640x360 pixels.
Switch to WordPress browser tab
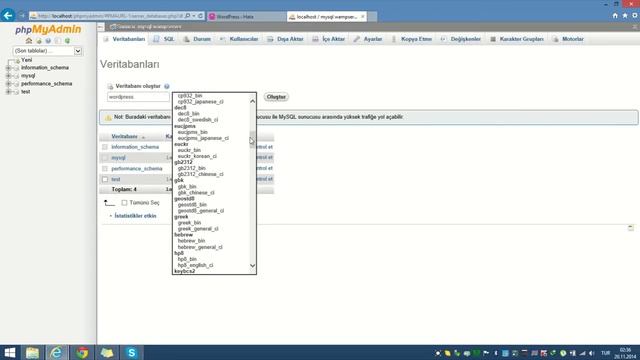[x=246, y=17]
